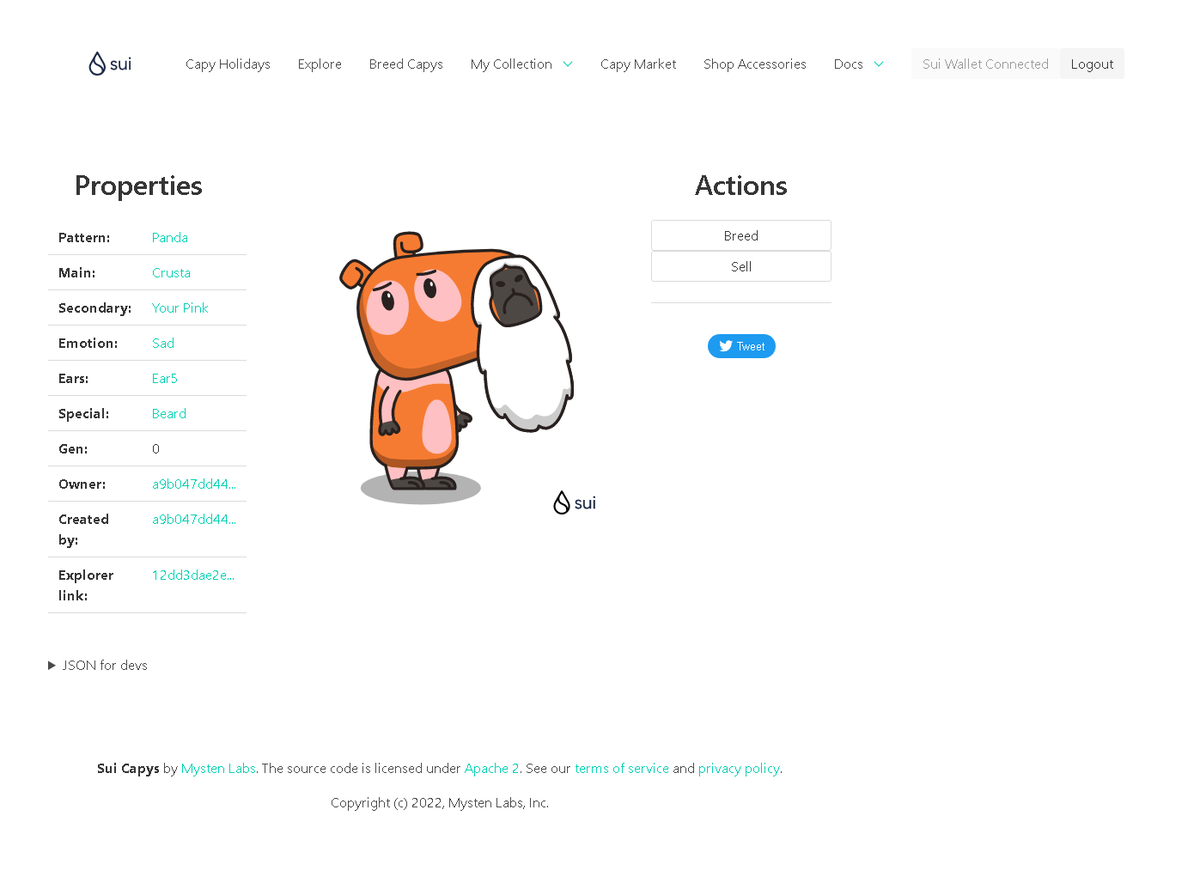Open Capy Holidays page
The width and height of the screenshot is (1200, 895).
(228, 64)
